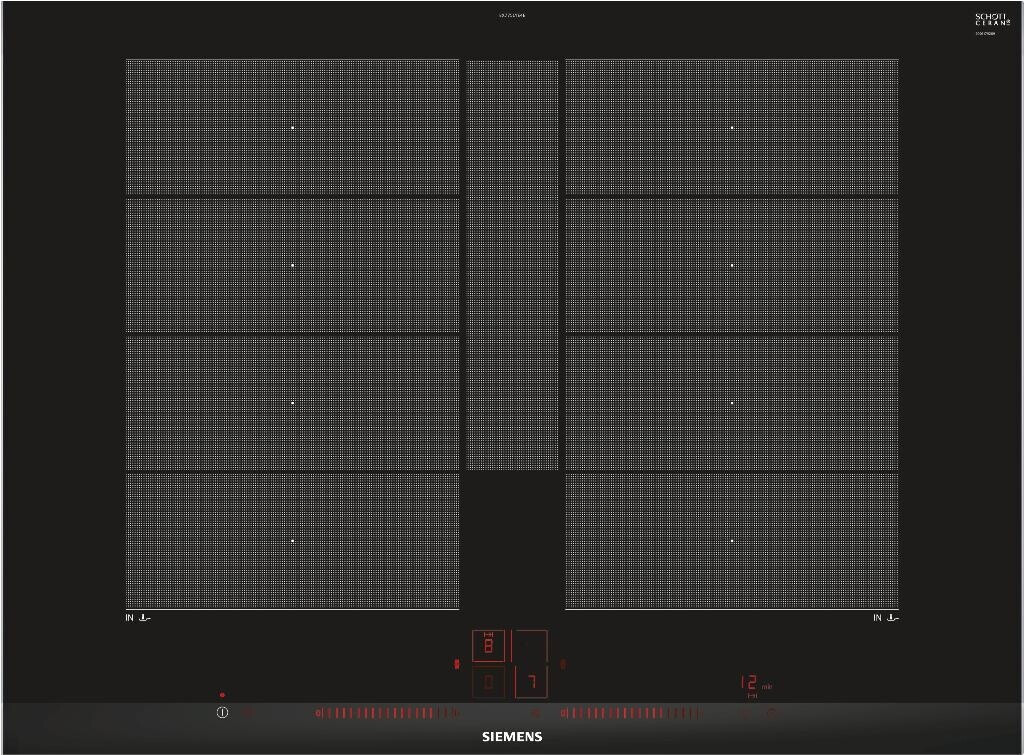Tap the red power indicator dot
This screenshot has height=755, width=1024.
coord(222,694)
